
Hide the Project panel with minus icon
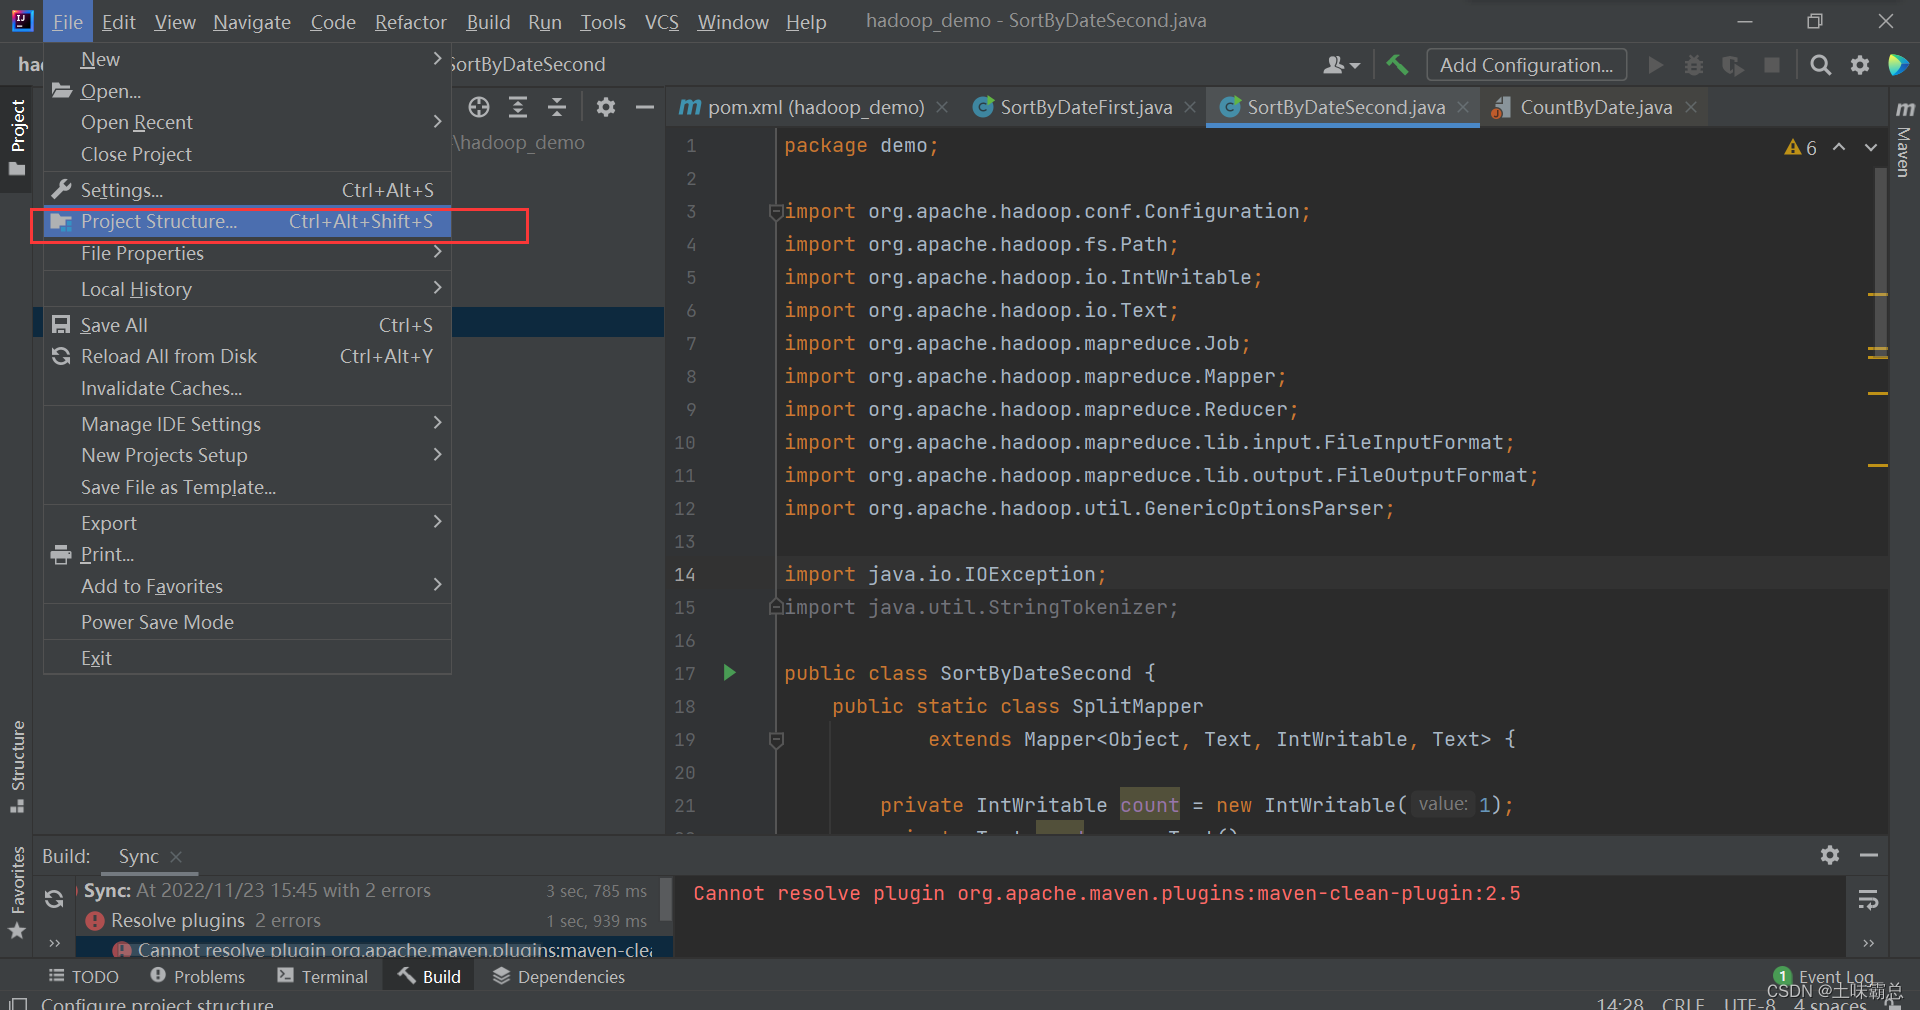pos(645,107)
